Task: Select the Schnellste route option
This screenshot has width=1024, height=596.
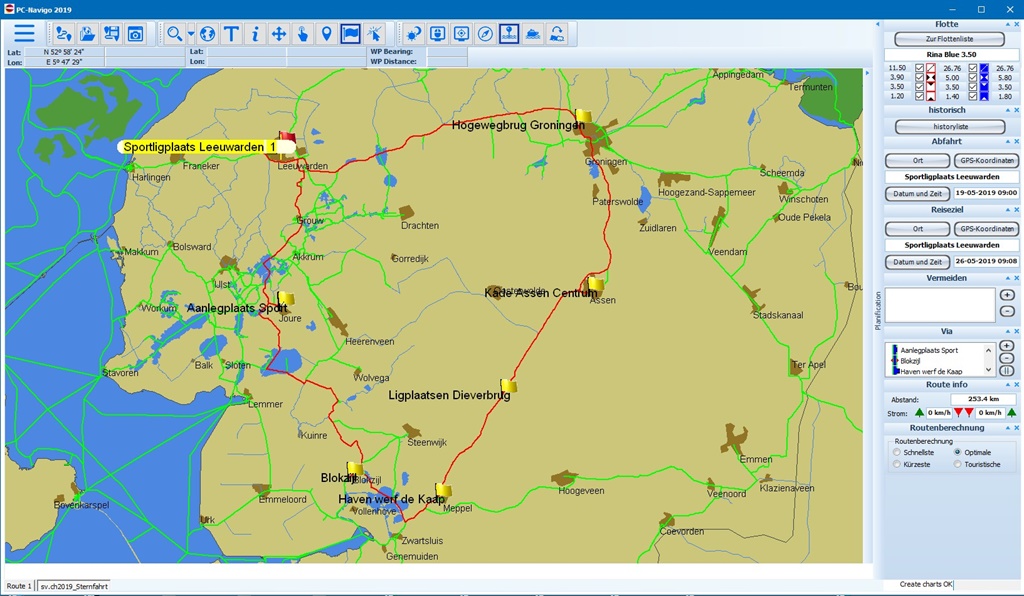Action: (x=897, y=452)
